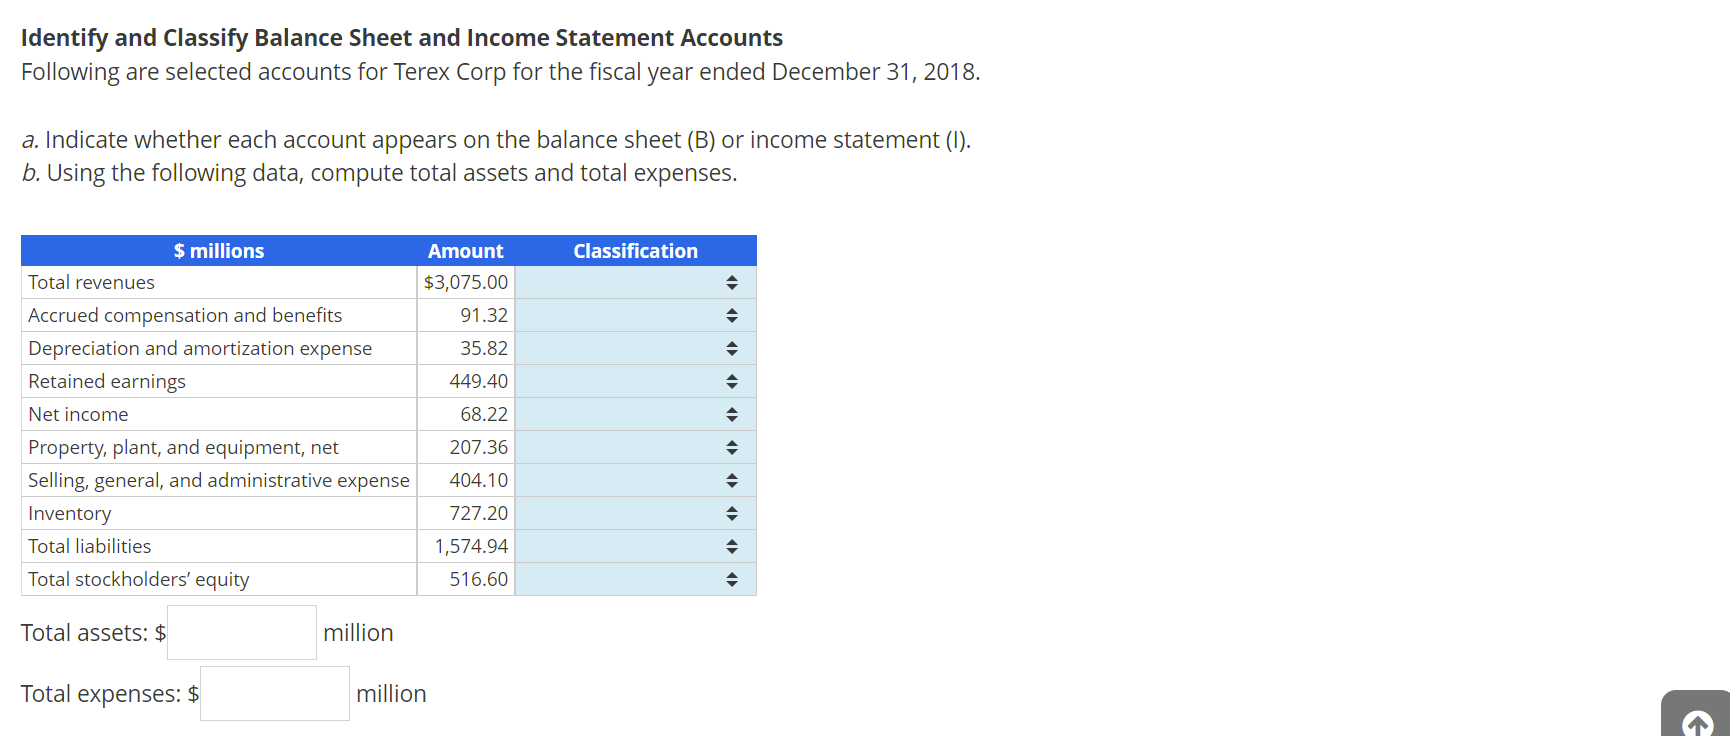Screen dimensions: 1730x736
Task: Open the Classification dropdown for Total revenues
Action: pos(731,282)
